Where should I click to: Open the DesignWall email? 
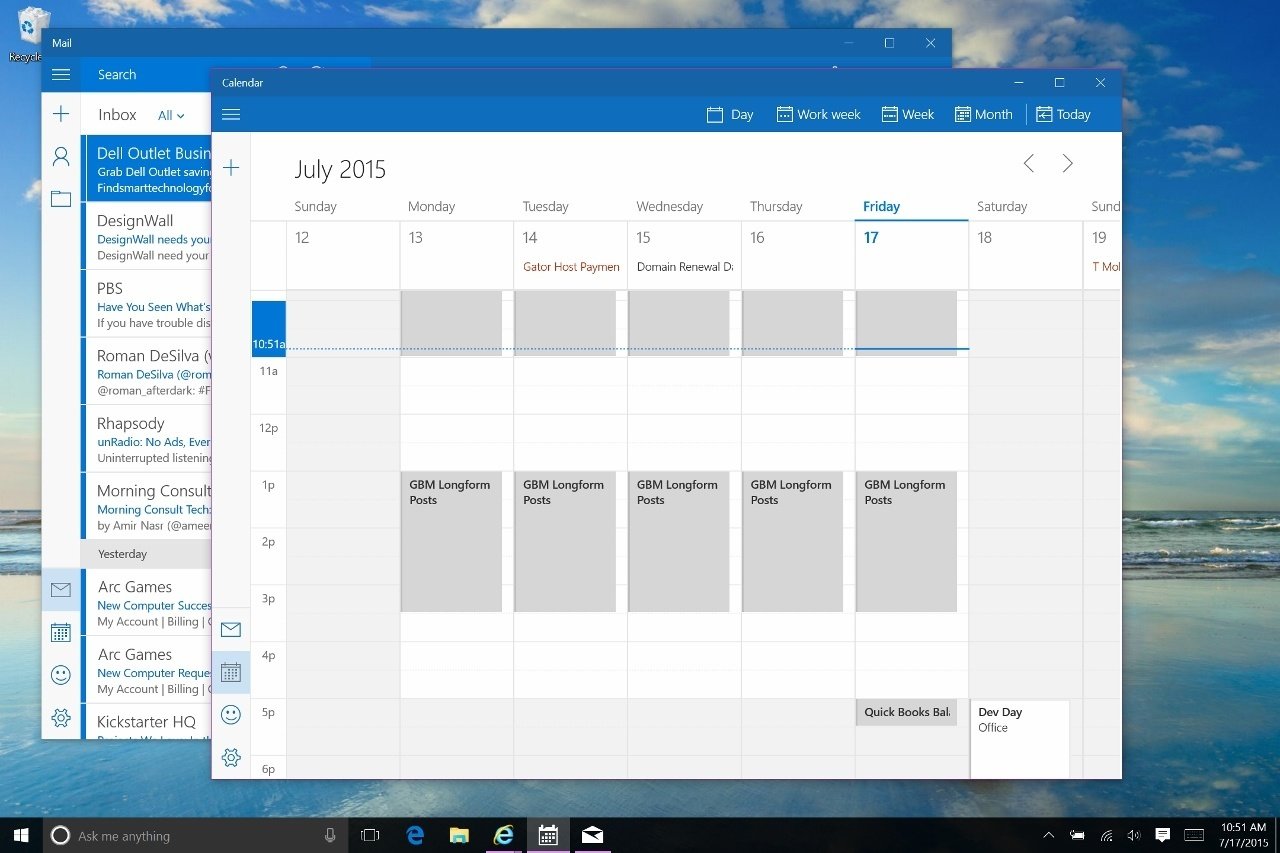click(146, 237)
